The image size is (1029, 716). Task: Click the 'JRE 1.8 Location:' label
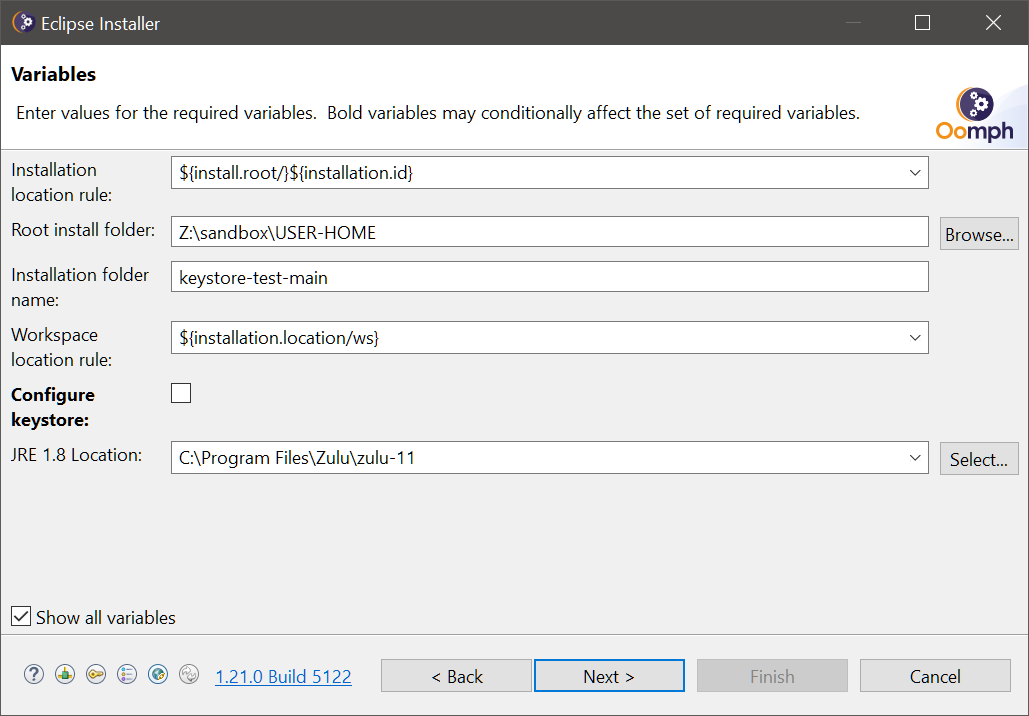tap(77, 455)
